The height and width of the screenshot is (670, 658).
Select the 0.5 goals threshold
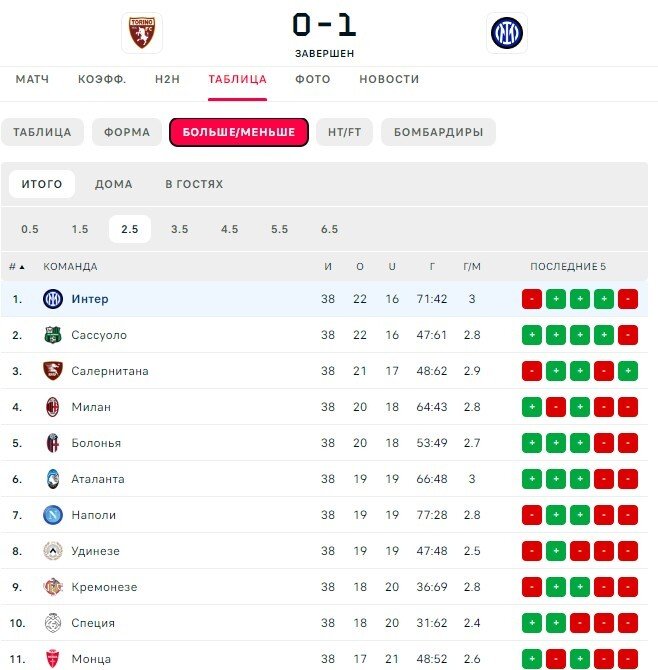[30, 229]
